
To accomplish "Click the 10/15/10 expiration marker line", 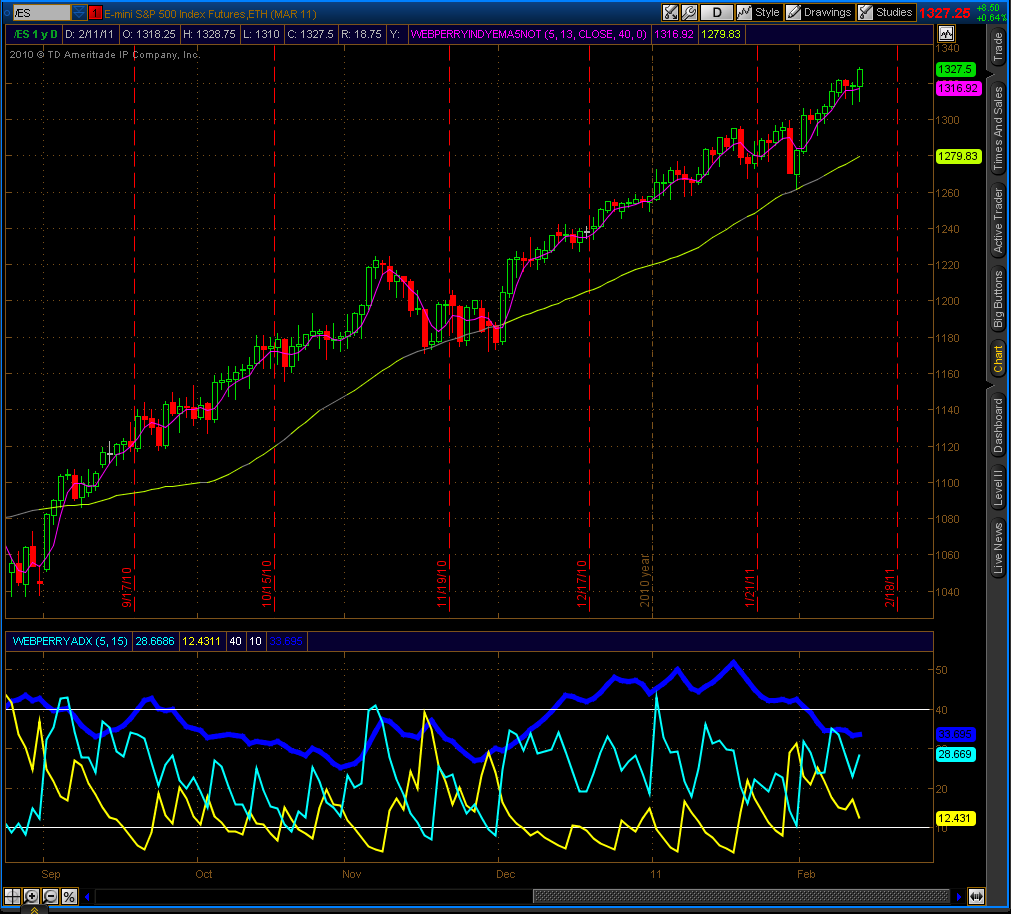I will [x=275, y=329].
